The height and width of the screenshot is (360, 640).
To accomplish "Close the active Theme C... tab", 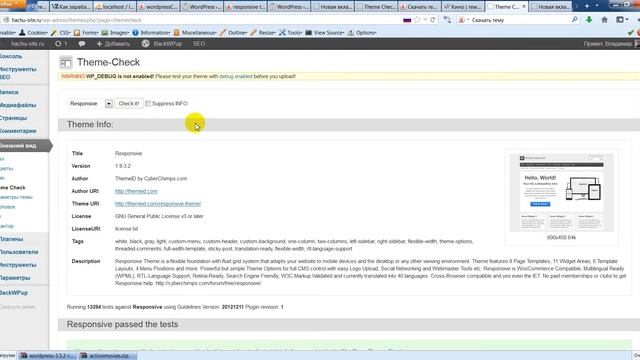I will 524,7.
